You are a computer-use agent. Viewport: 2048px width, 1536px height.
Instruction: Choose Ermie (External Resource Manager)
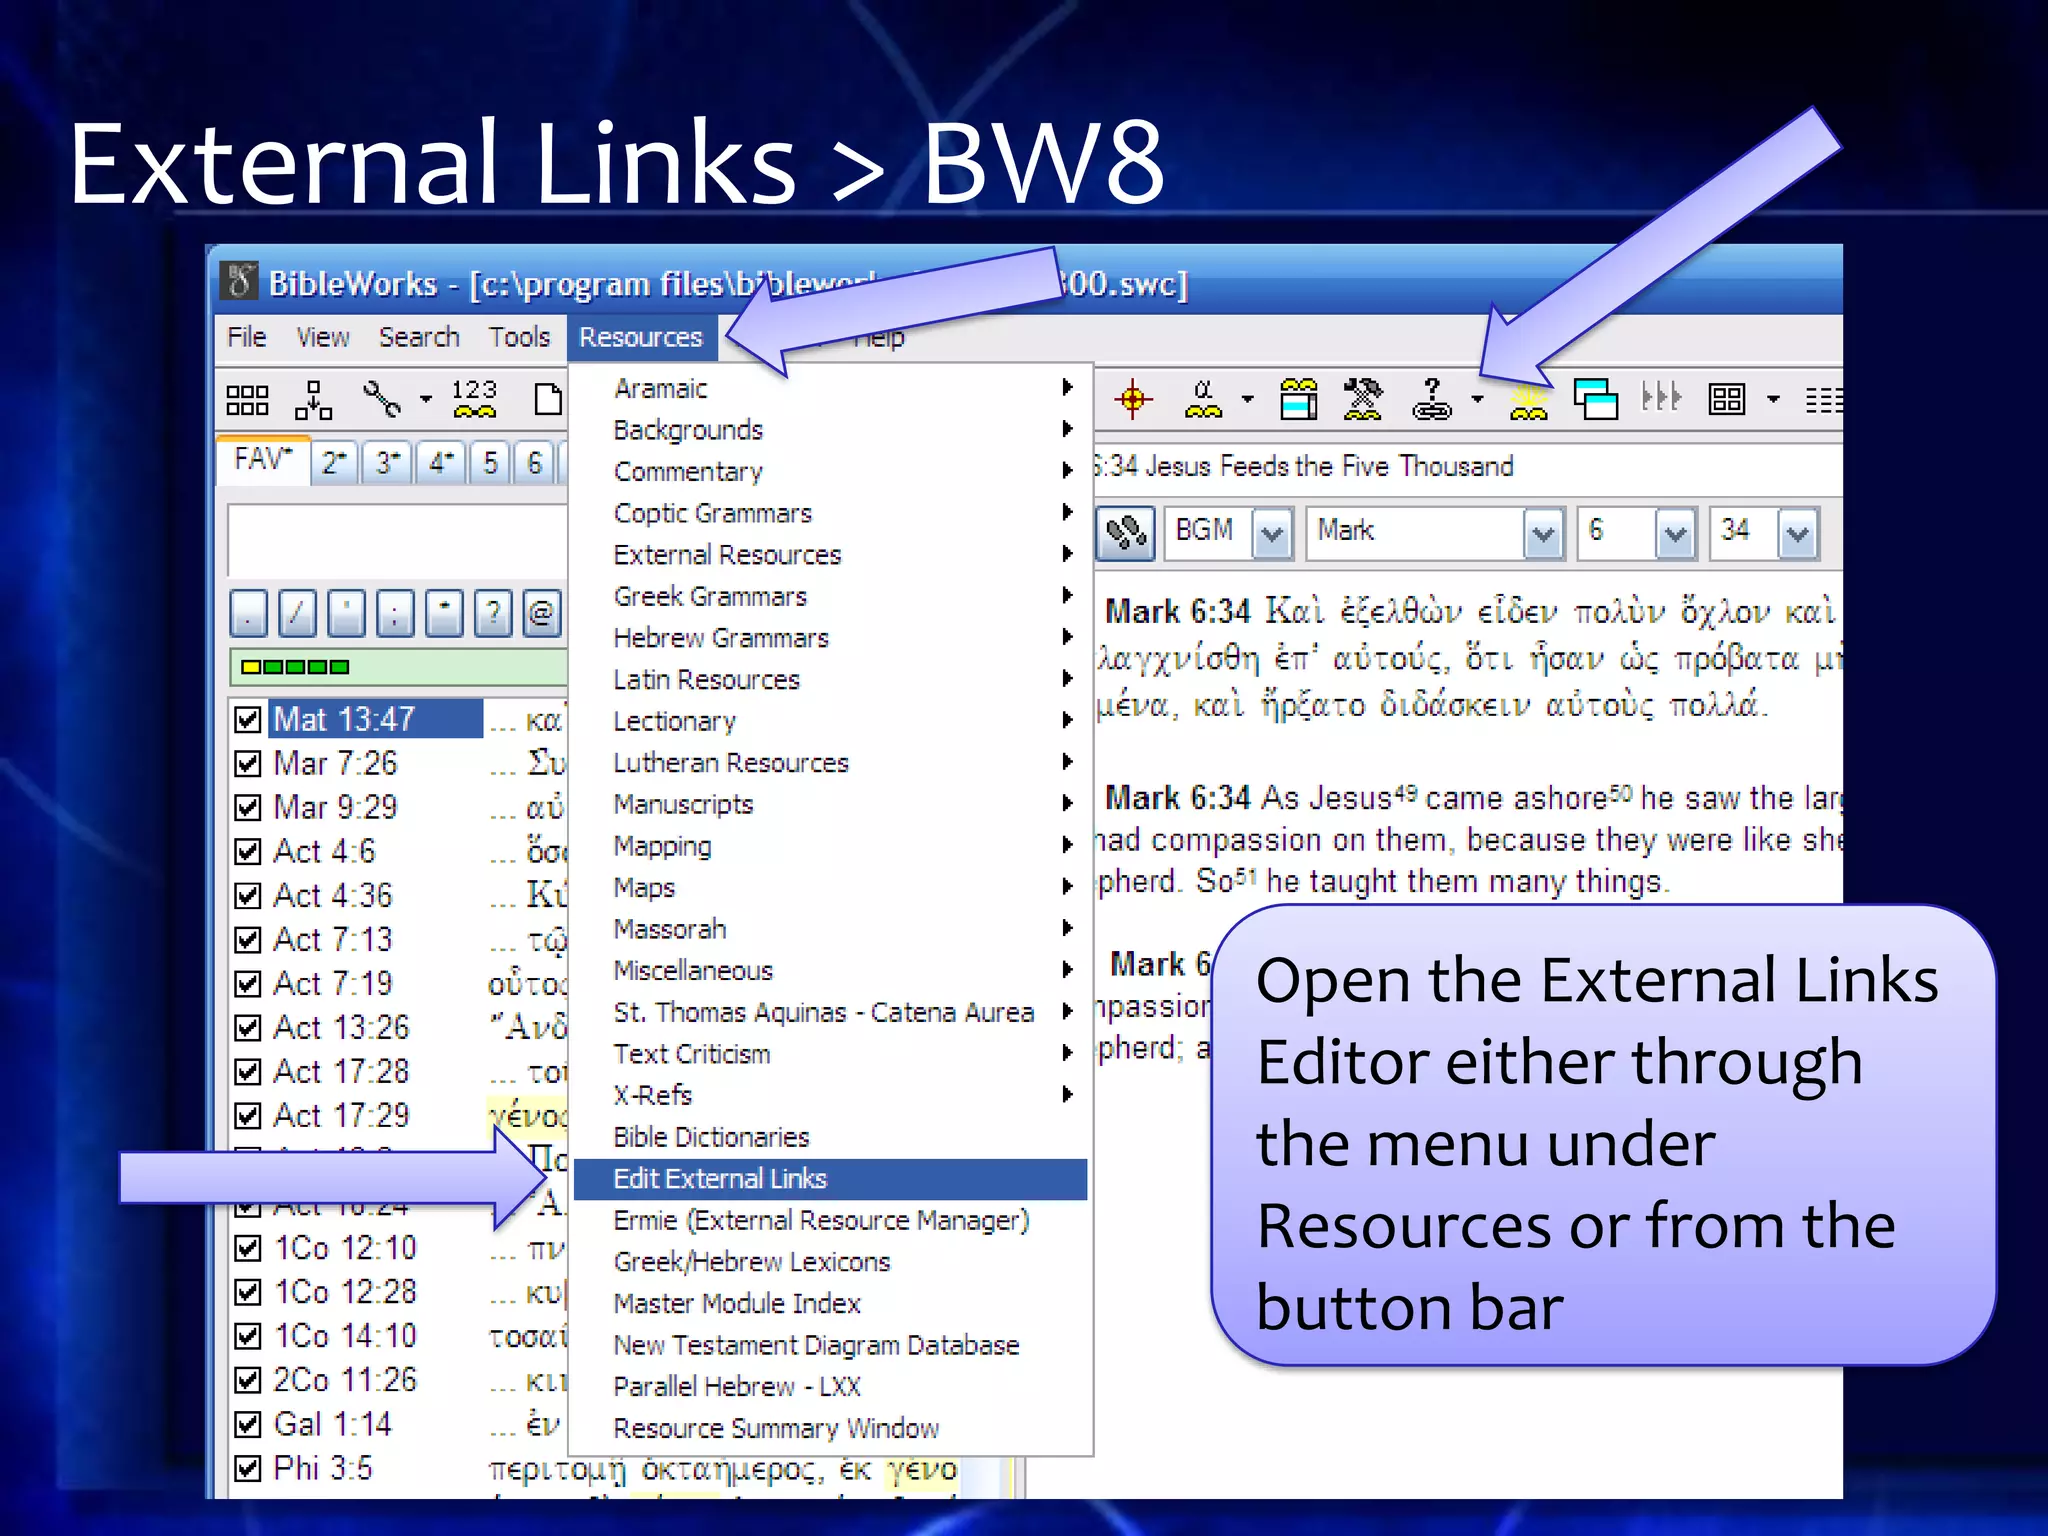830,1221
